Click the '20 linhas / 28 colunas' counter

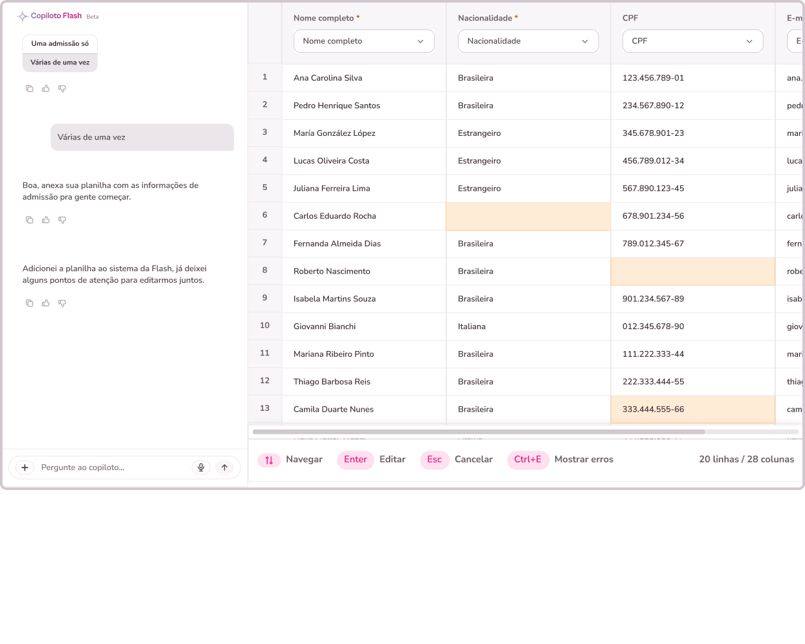coord(746,460)
